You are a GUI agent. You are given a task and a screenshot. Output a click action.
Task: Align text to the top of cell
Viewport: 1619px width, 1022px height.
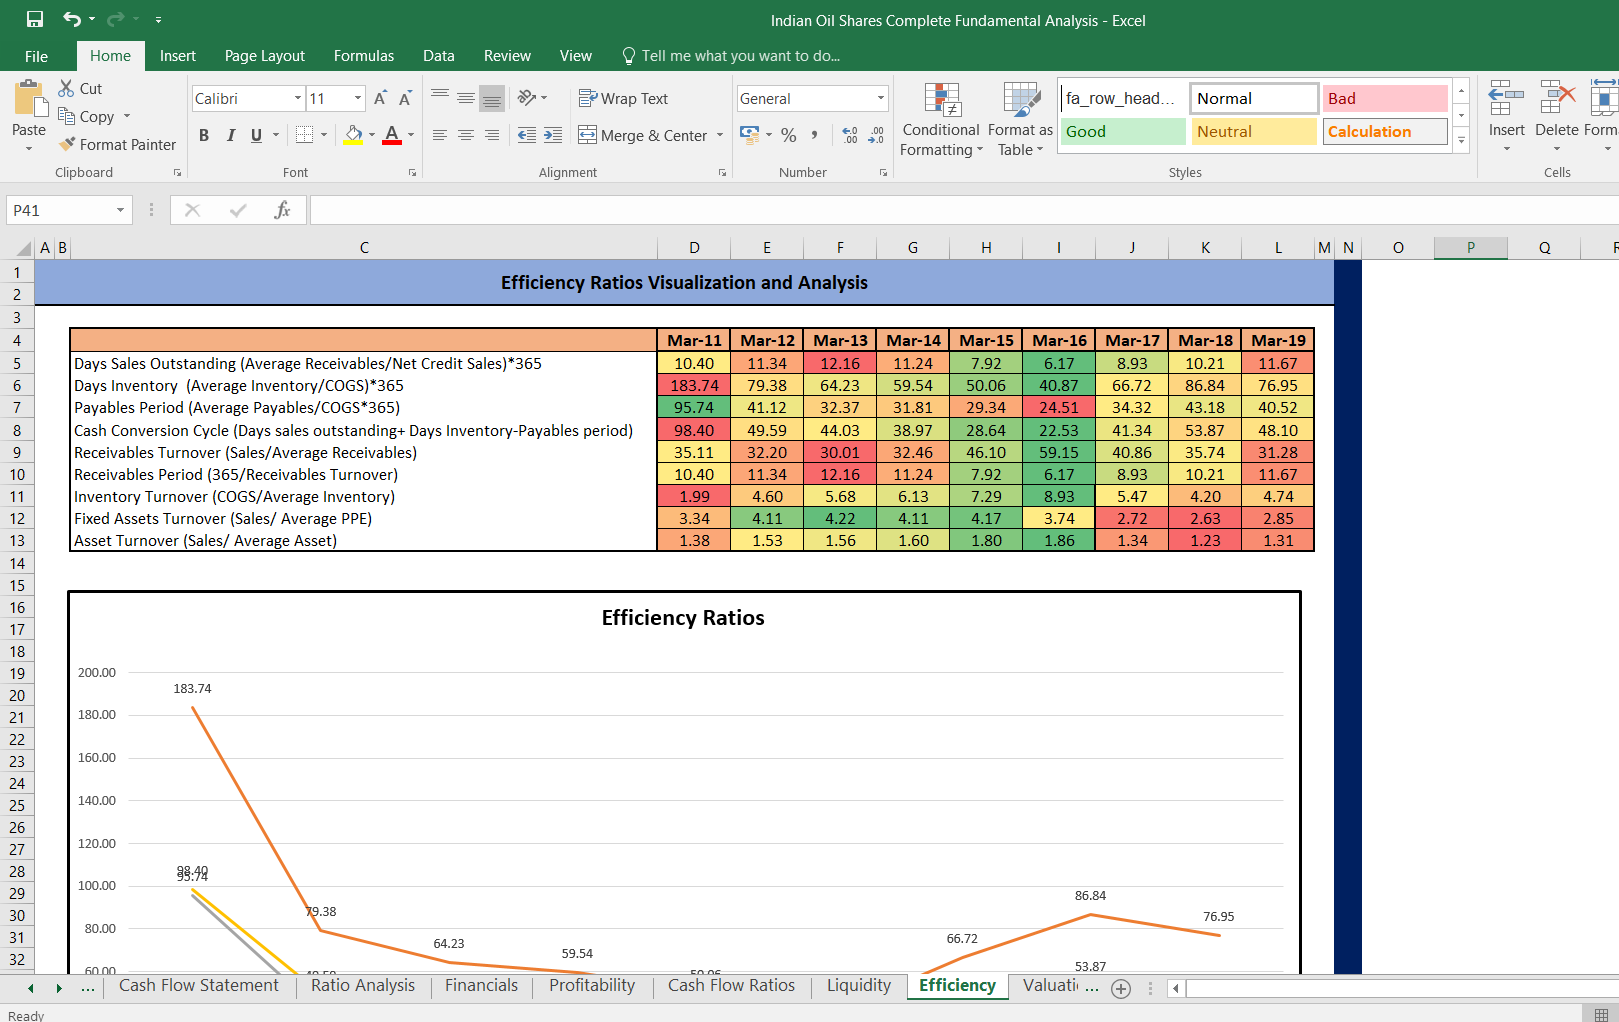[440, 97]
